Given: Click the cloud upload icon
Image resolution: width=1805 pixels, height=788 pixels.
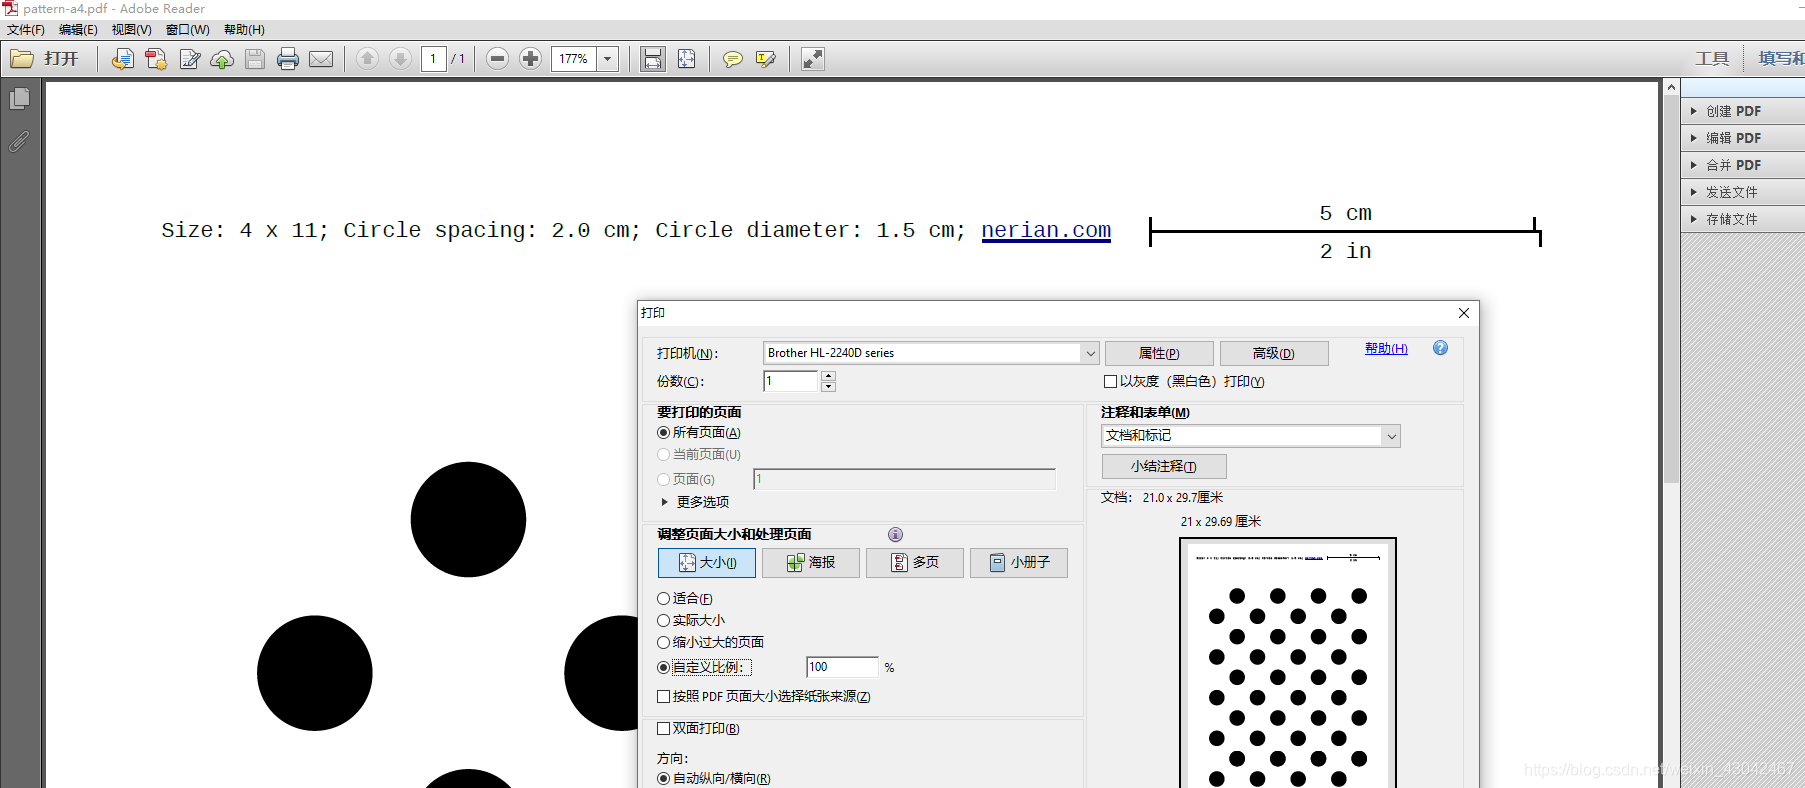Looking at the screenshot, I should point(222,59).
